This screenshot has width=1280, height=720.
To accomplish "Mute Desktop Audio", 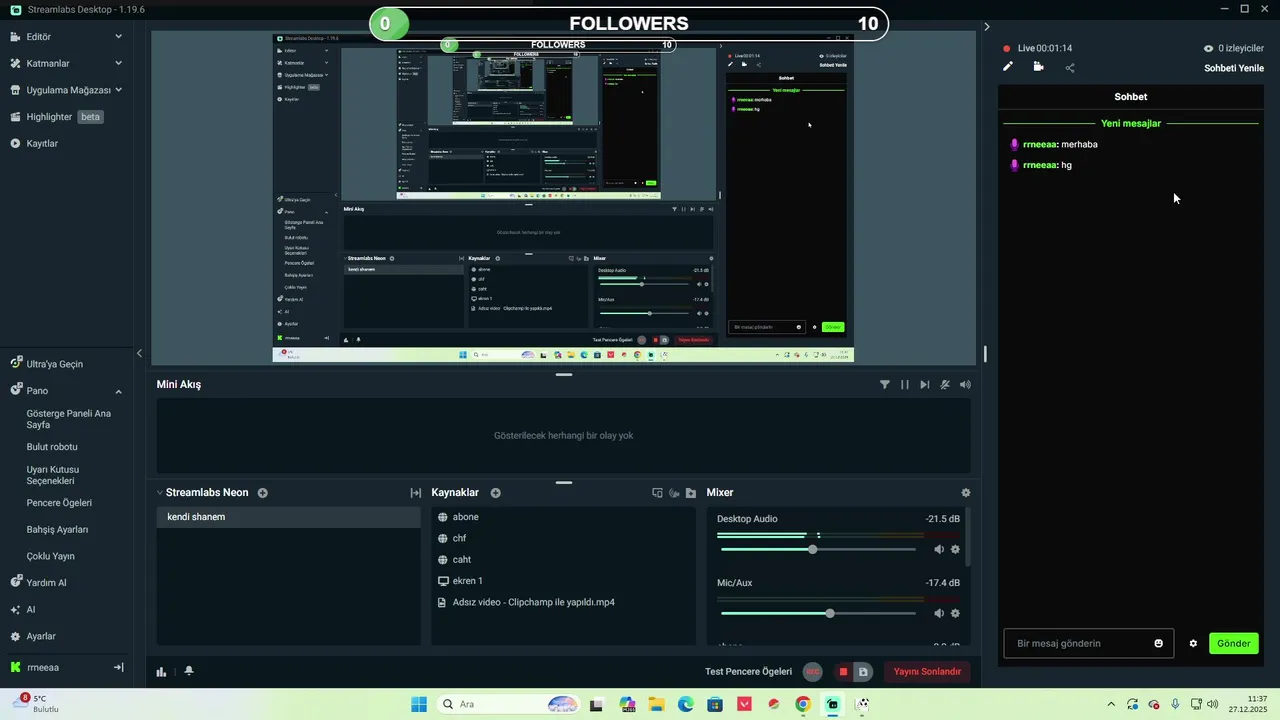I will [939, 549].
